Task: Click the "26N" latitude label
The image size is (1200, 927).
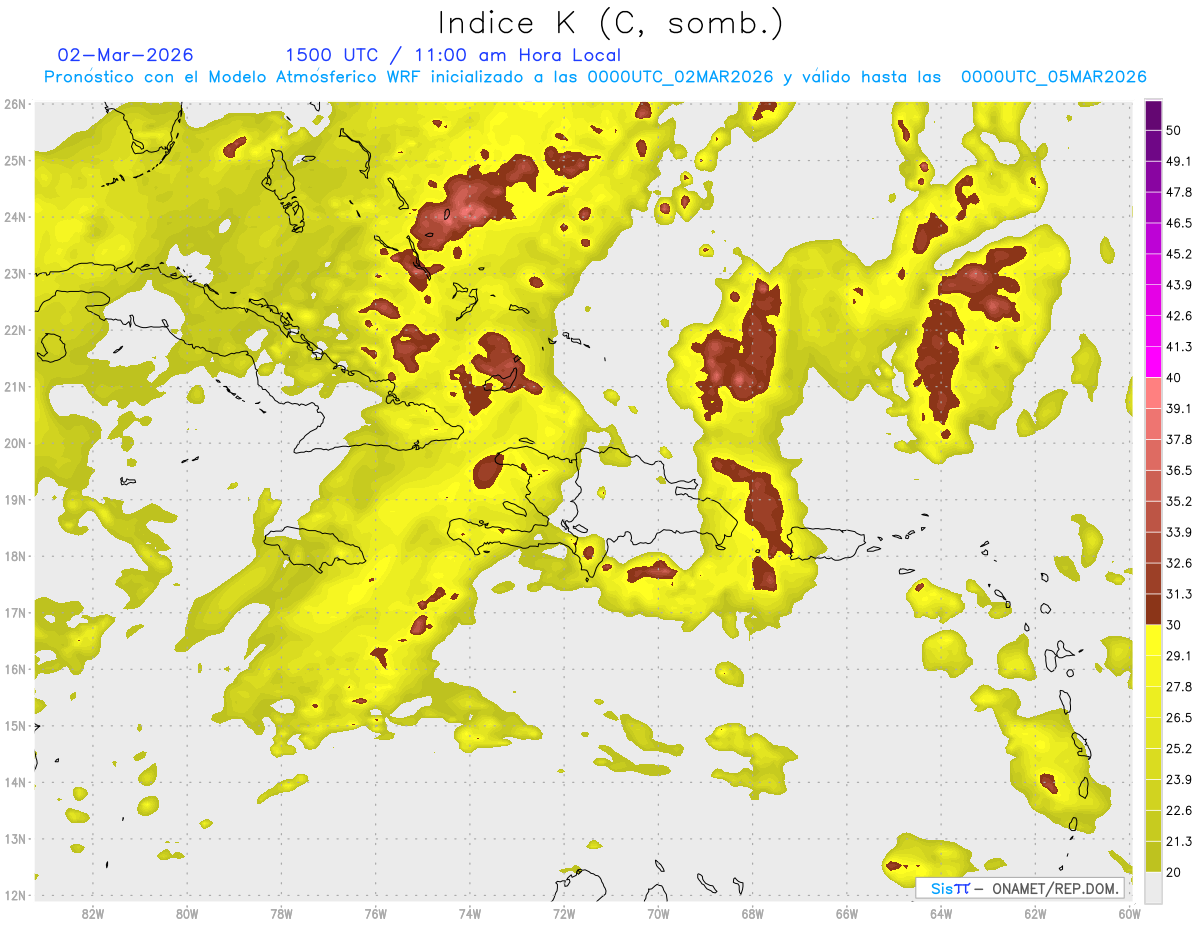Action: pos(15,104)
